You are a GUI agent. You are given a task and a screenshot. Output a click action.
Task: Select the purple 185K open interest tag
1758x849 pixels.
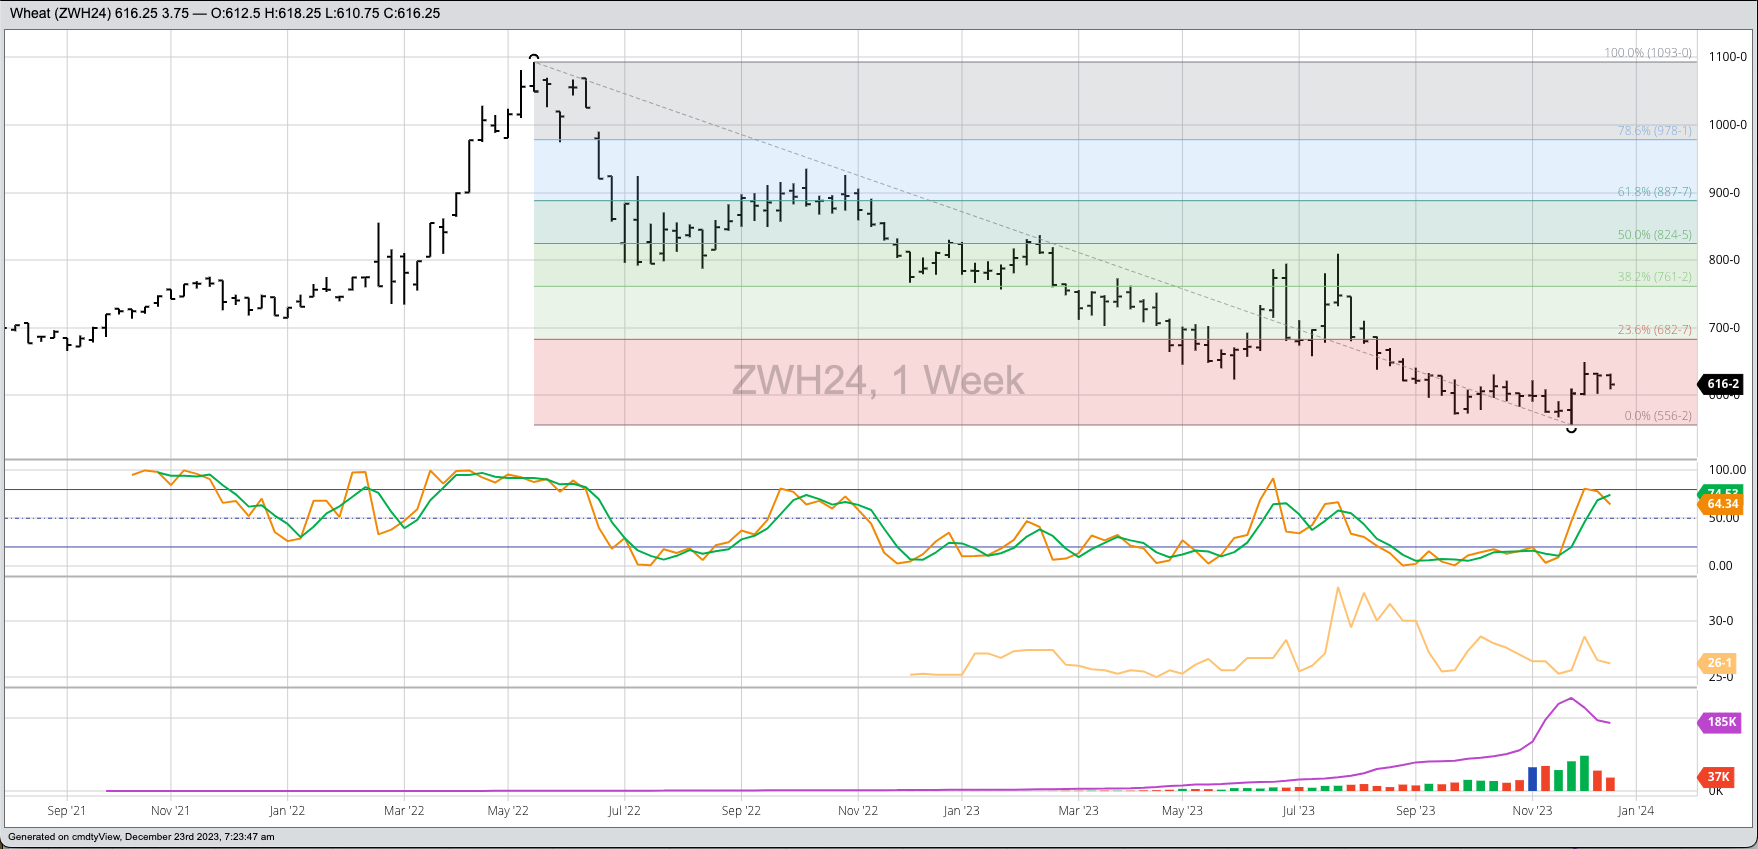(x=1721, y=722)
